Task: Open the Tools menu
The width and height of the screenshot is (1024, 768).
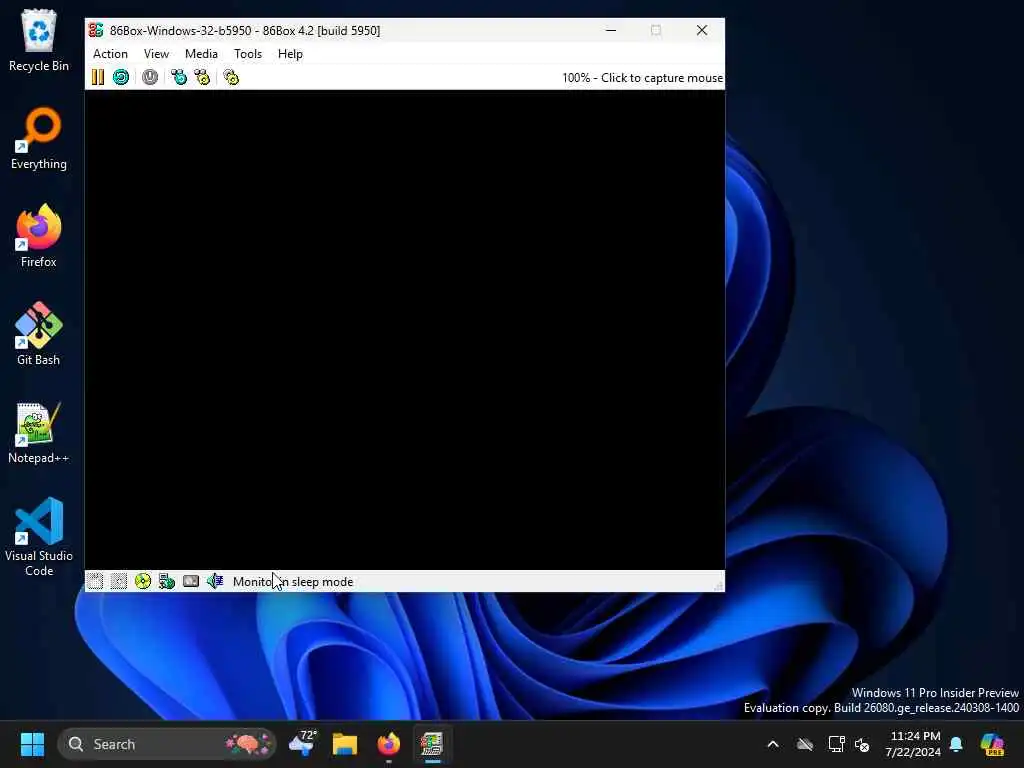Action: coord(248,54)
